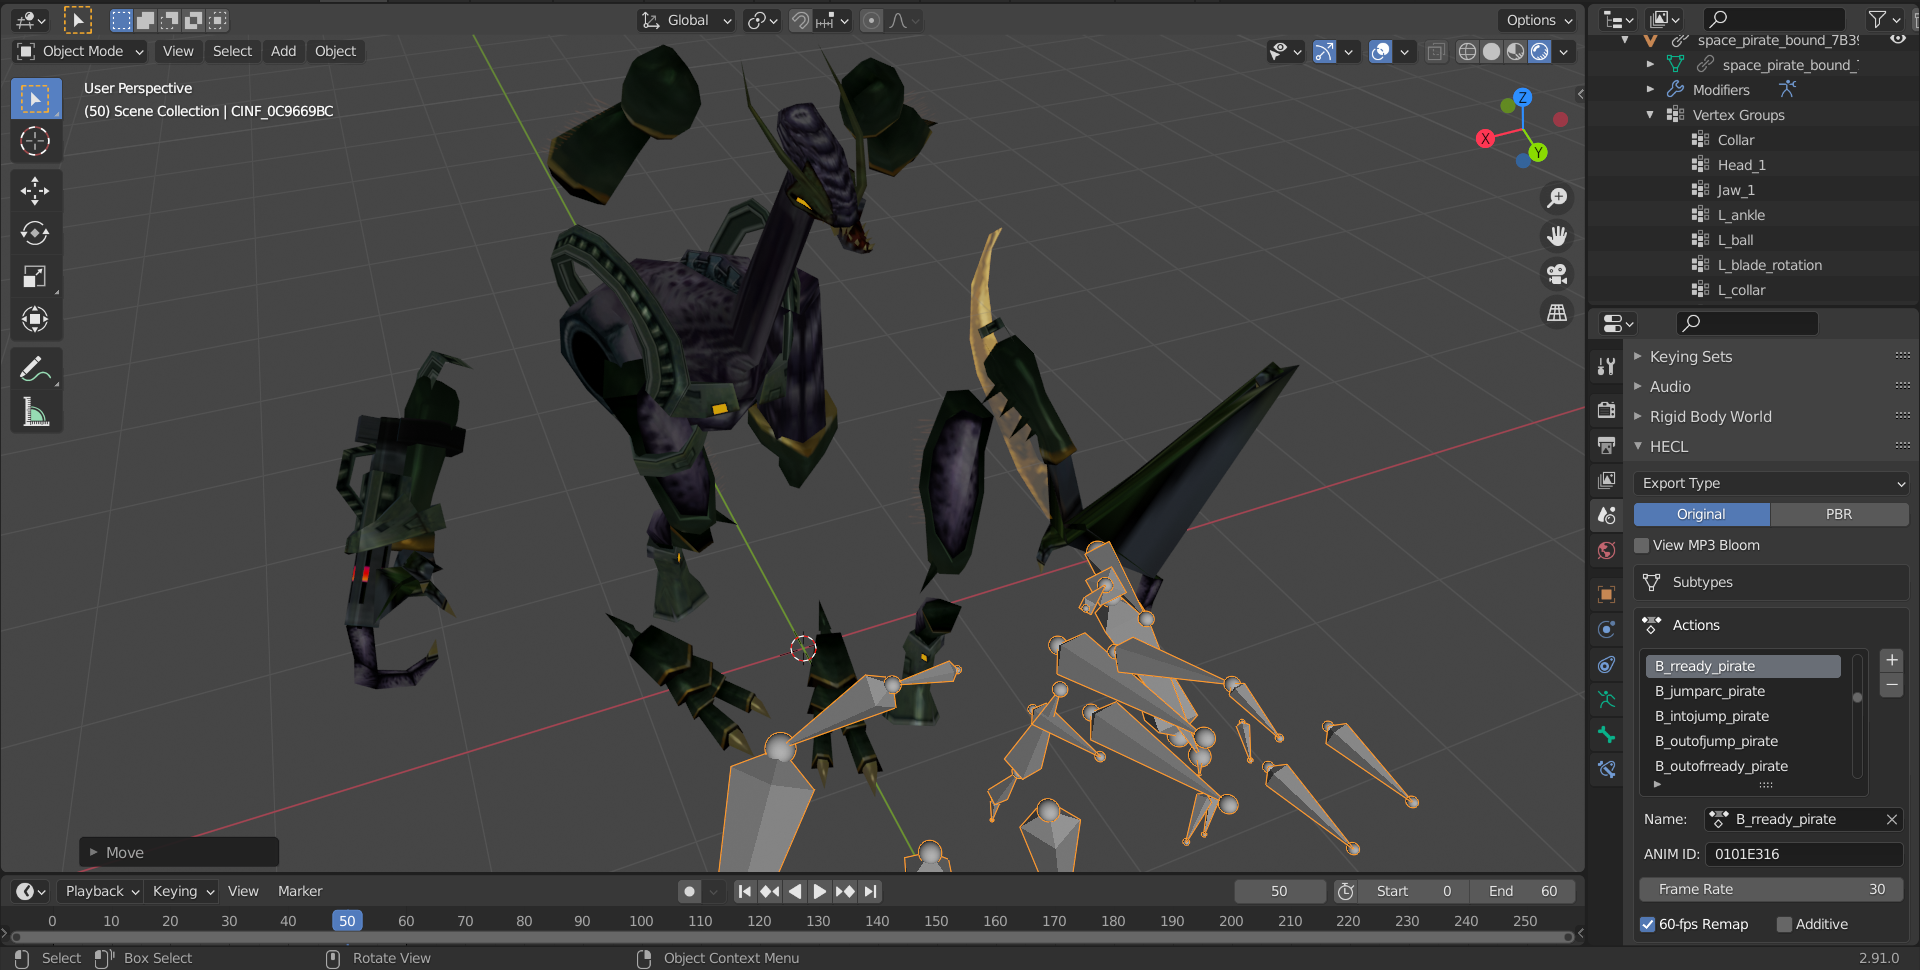Image resolution: width=1920 pixels, height=970 pixels.
Task: Open the Output properties printer tab
Action: (x=1607, y=445)
